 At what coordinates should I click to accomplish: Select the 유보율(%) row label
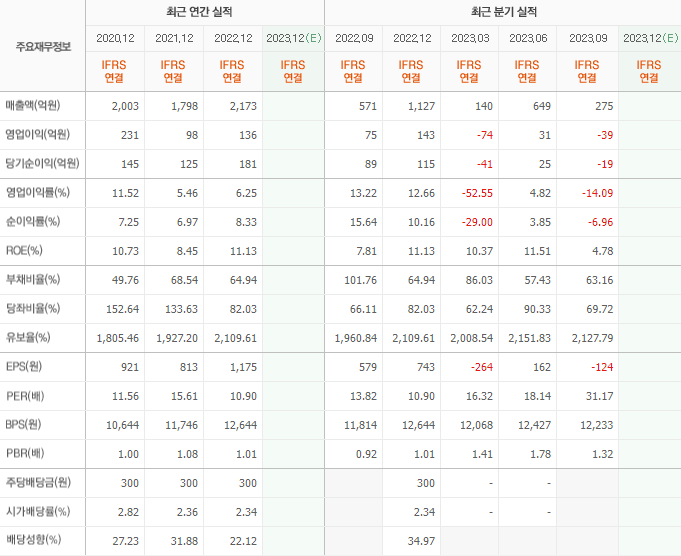pos(28,338)
